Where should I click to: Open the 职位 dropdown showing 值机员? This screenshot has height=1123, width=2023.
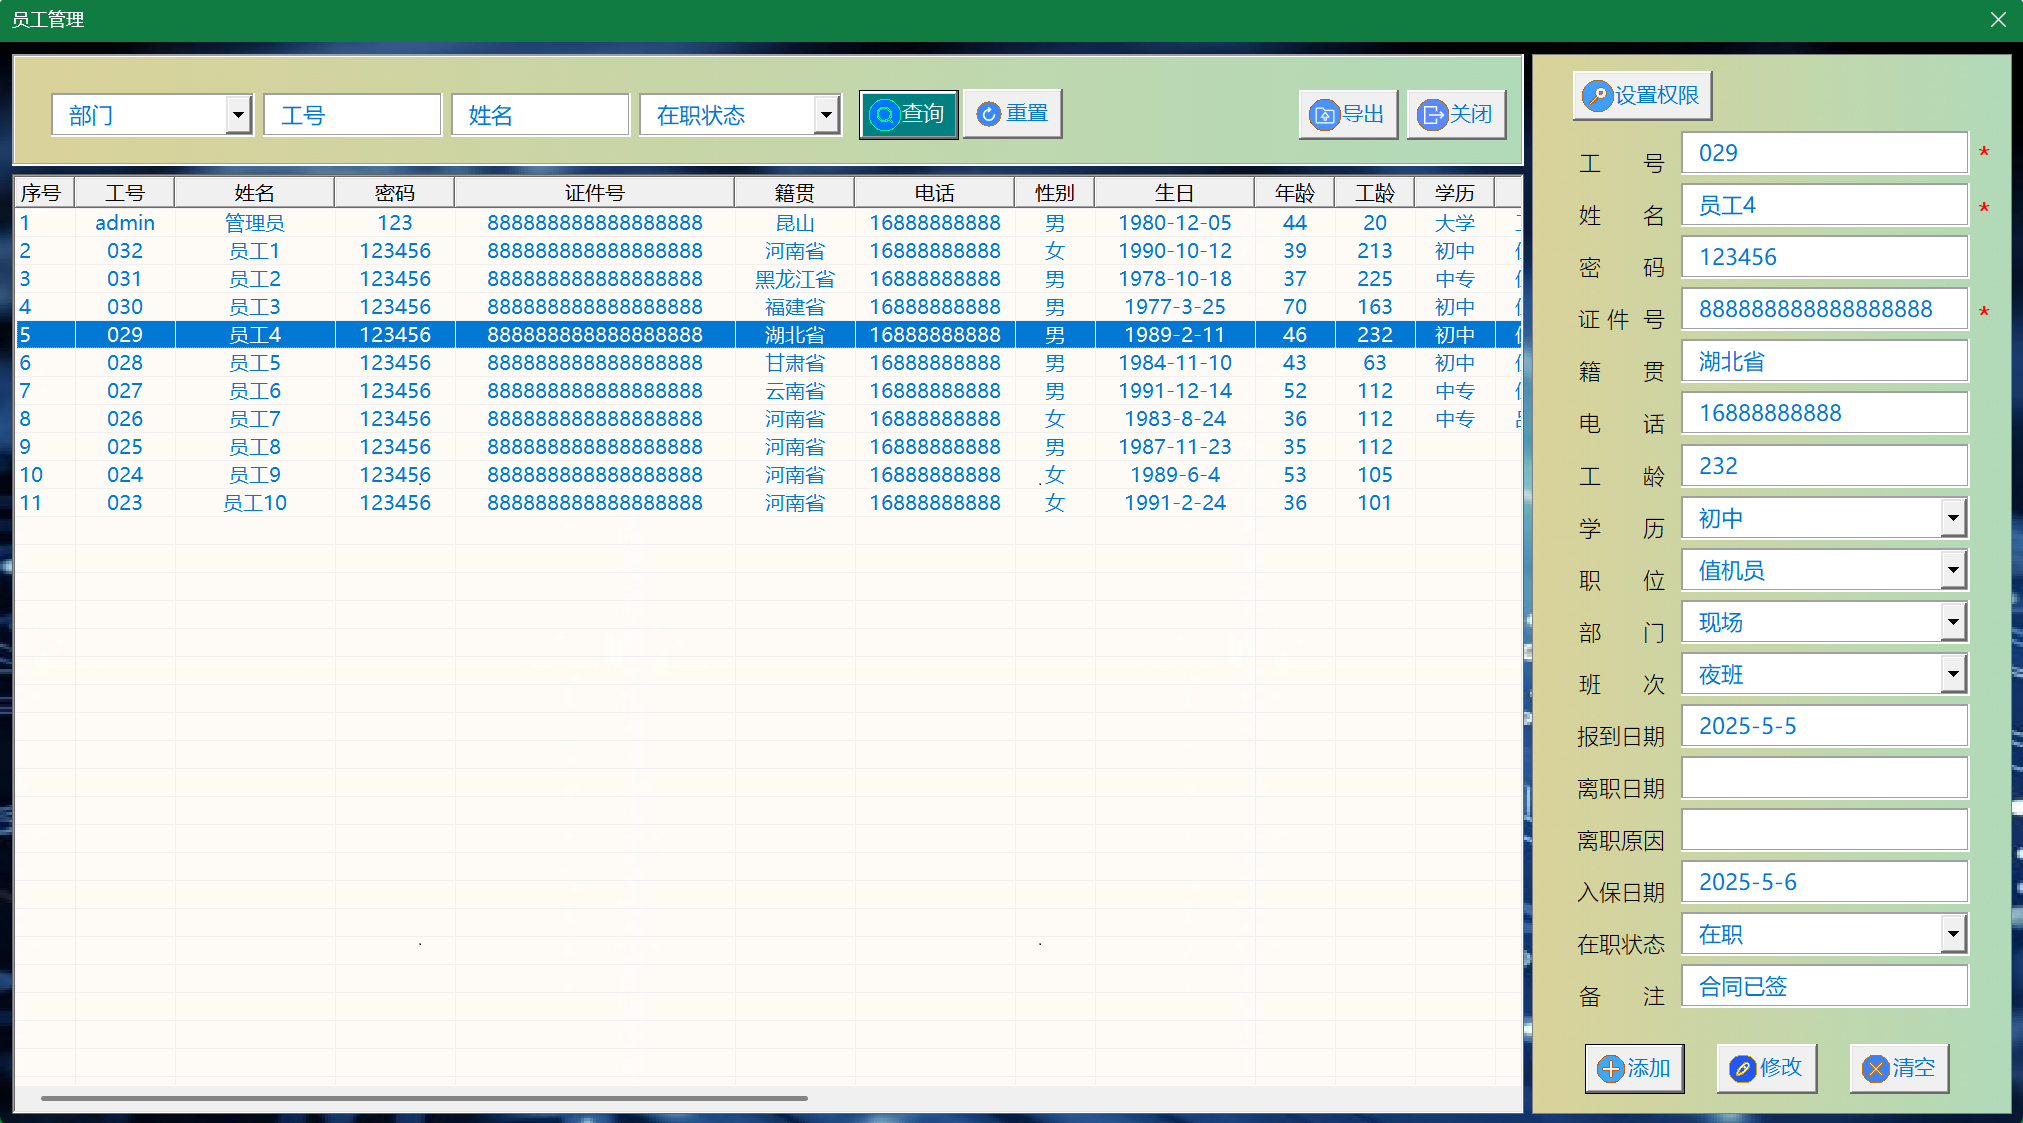pyautogui.click(x=1953, y=570)
